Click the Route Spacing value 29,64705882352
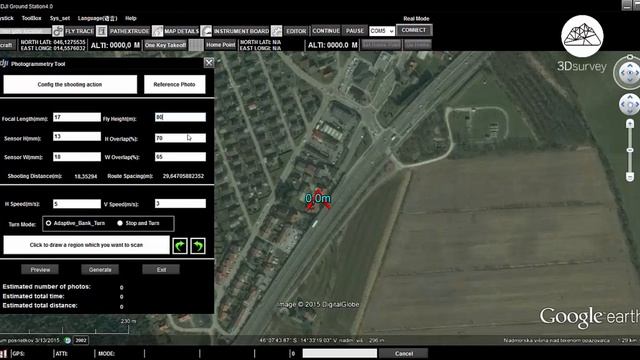The width and height of the screenshot is (640, 360). 183,176
